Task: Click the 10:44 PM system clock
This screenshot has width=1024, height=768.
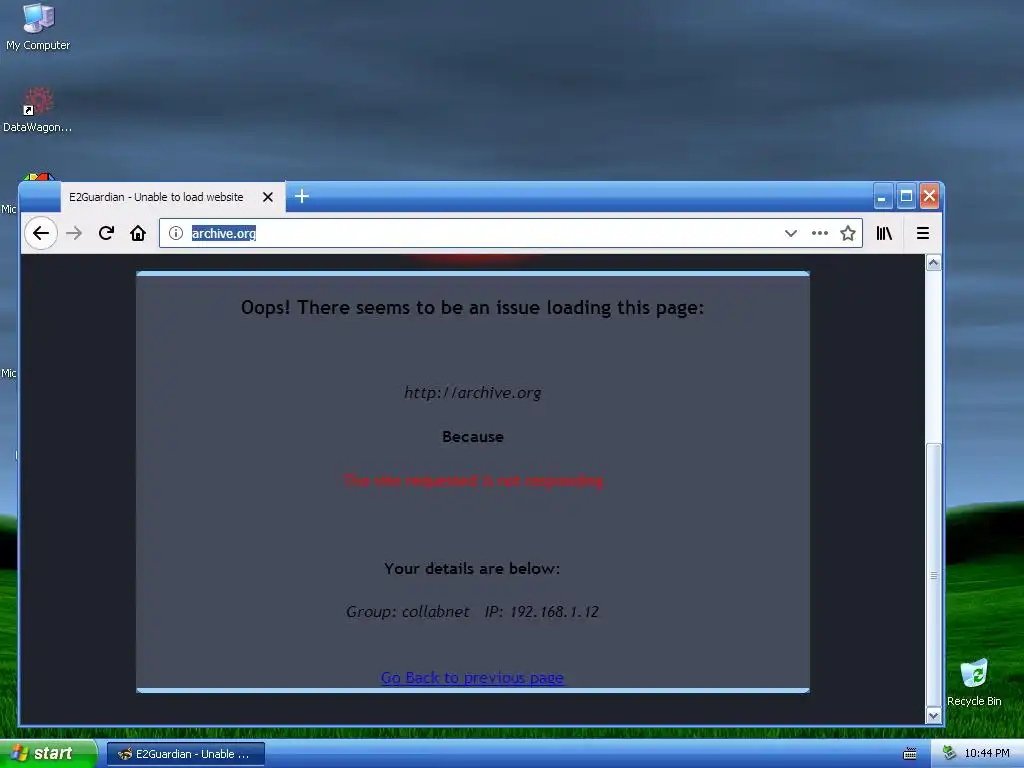Action: (987, 754)
